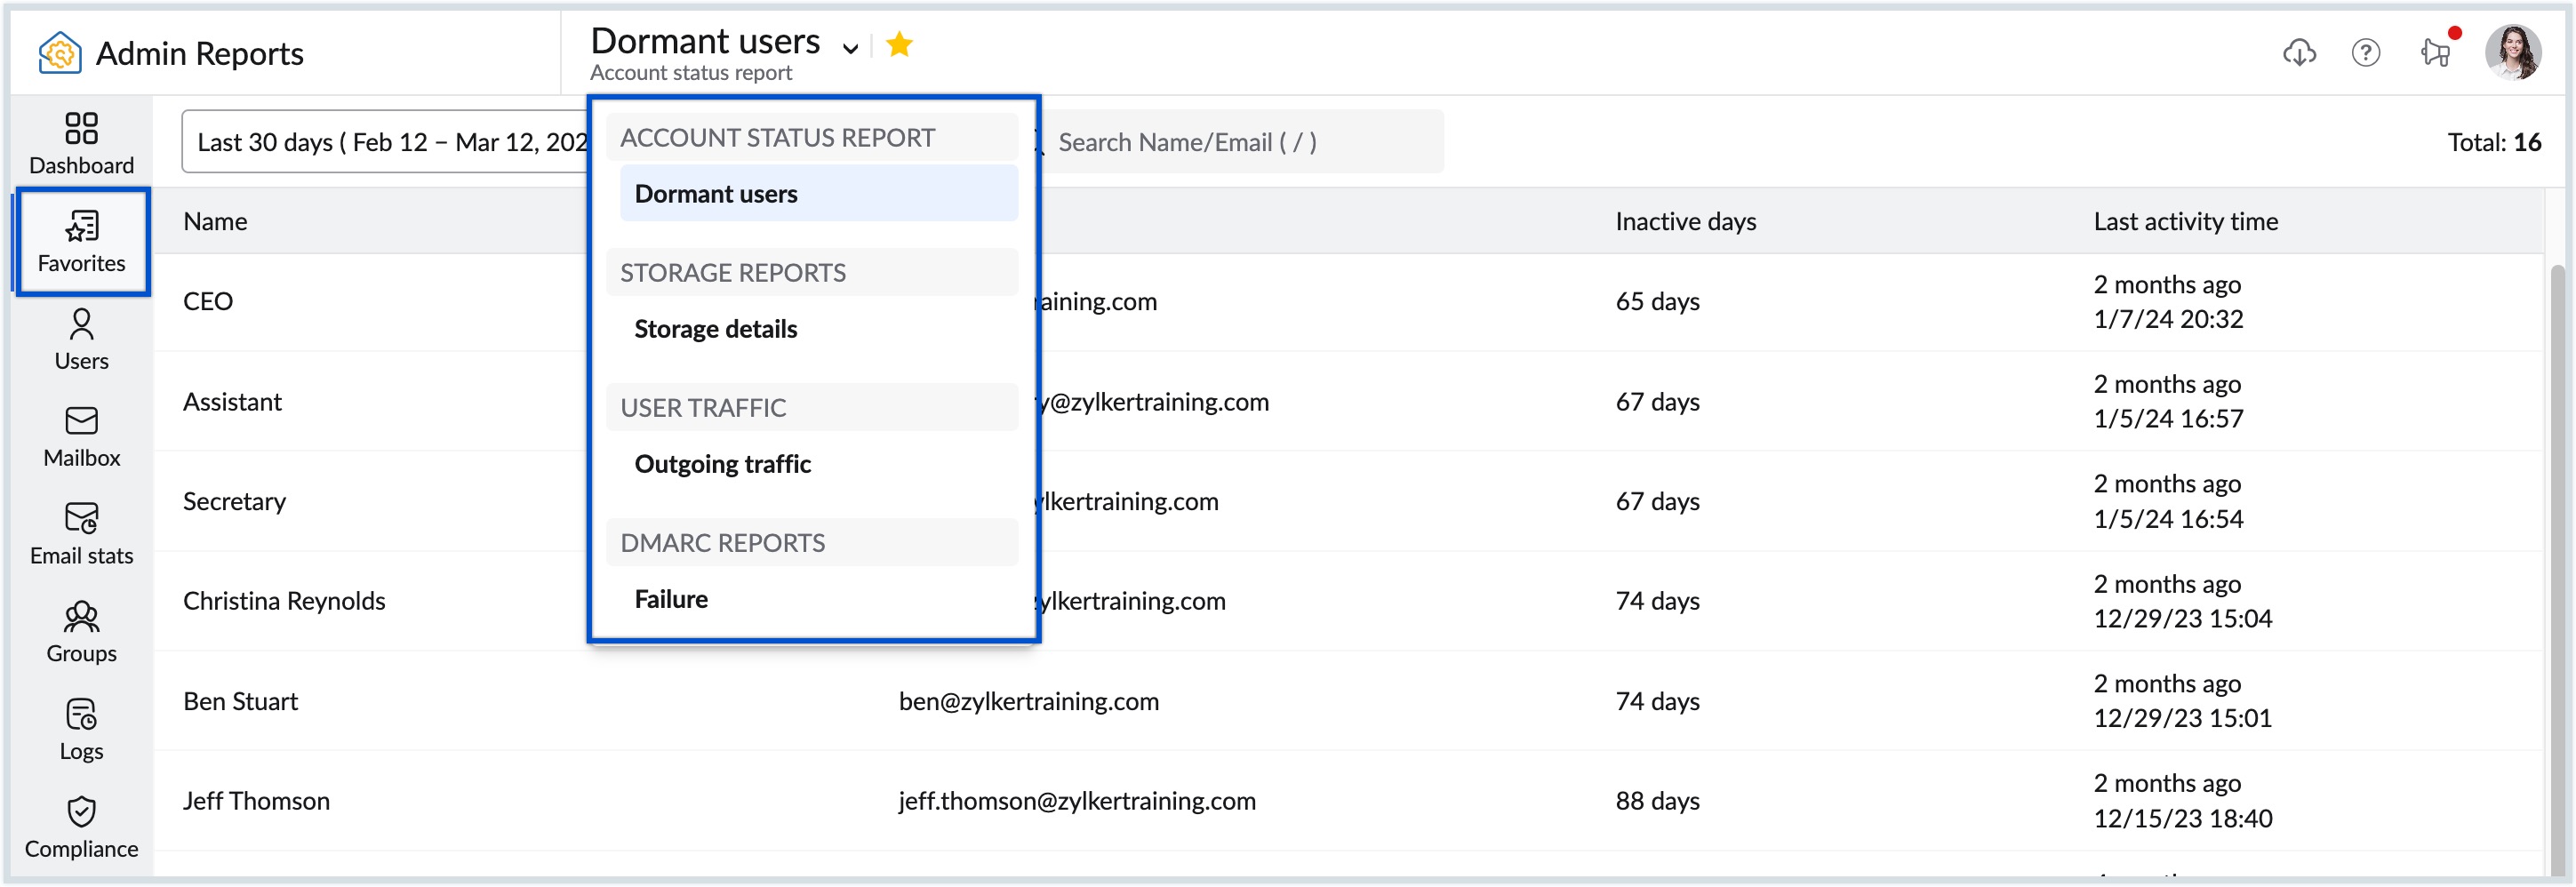Select the Jeff Thomson row name
The width and height of the screenshot is (2576, 887).
pos(256,800)
